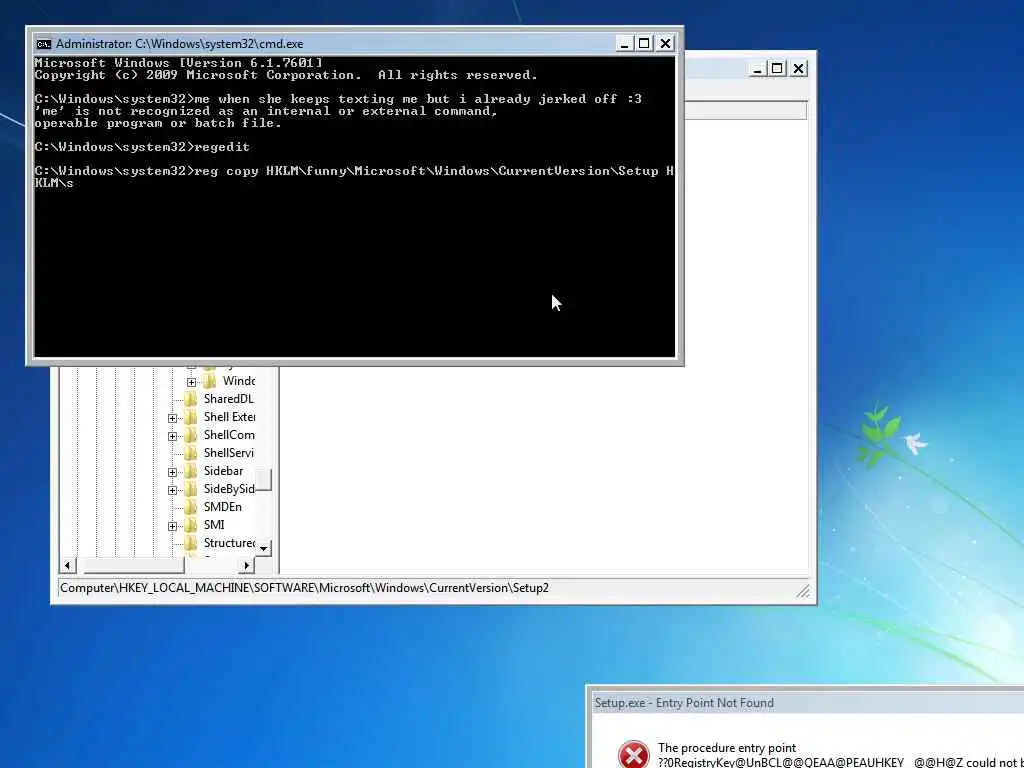The image size is (1024, 768).
Task: Click registry tree scroll-down arrow
Action: [x=263, y=548]
